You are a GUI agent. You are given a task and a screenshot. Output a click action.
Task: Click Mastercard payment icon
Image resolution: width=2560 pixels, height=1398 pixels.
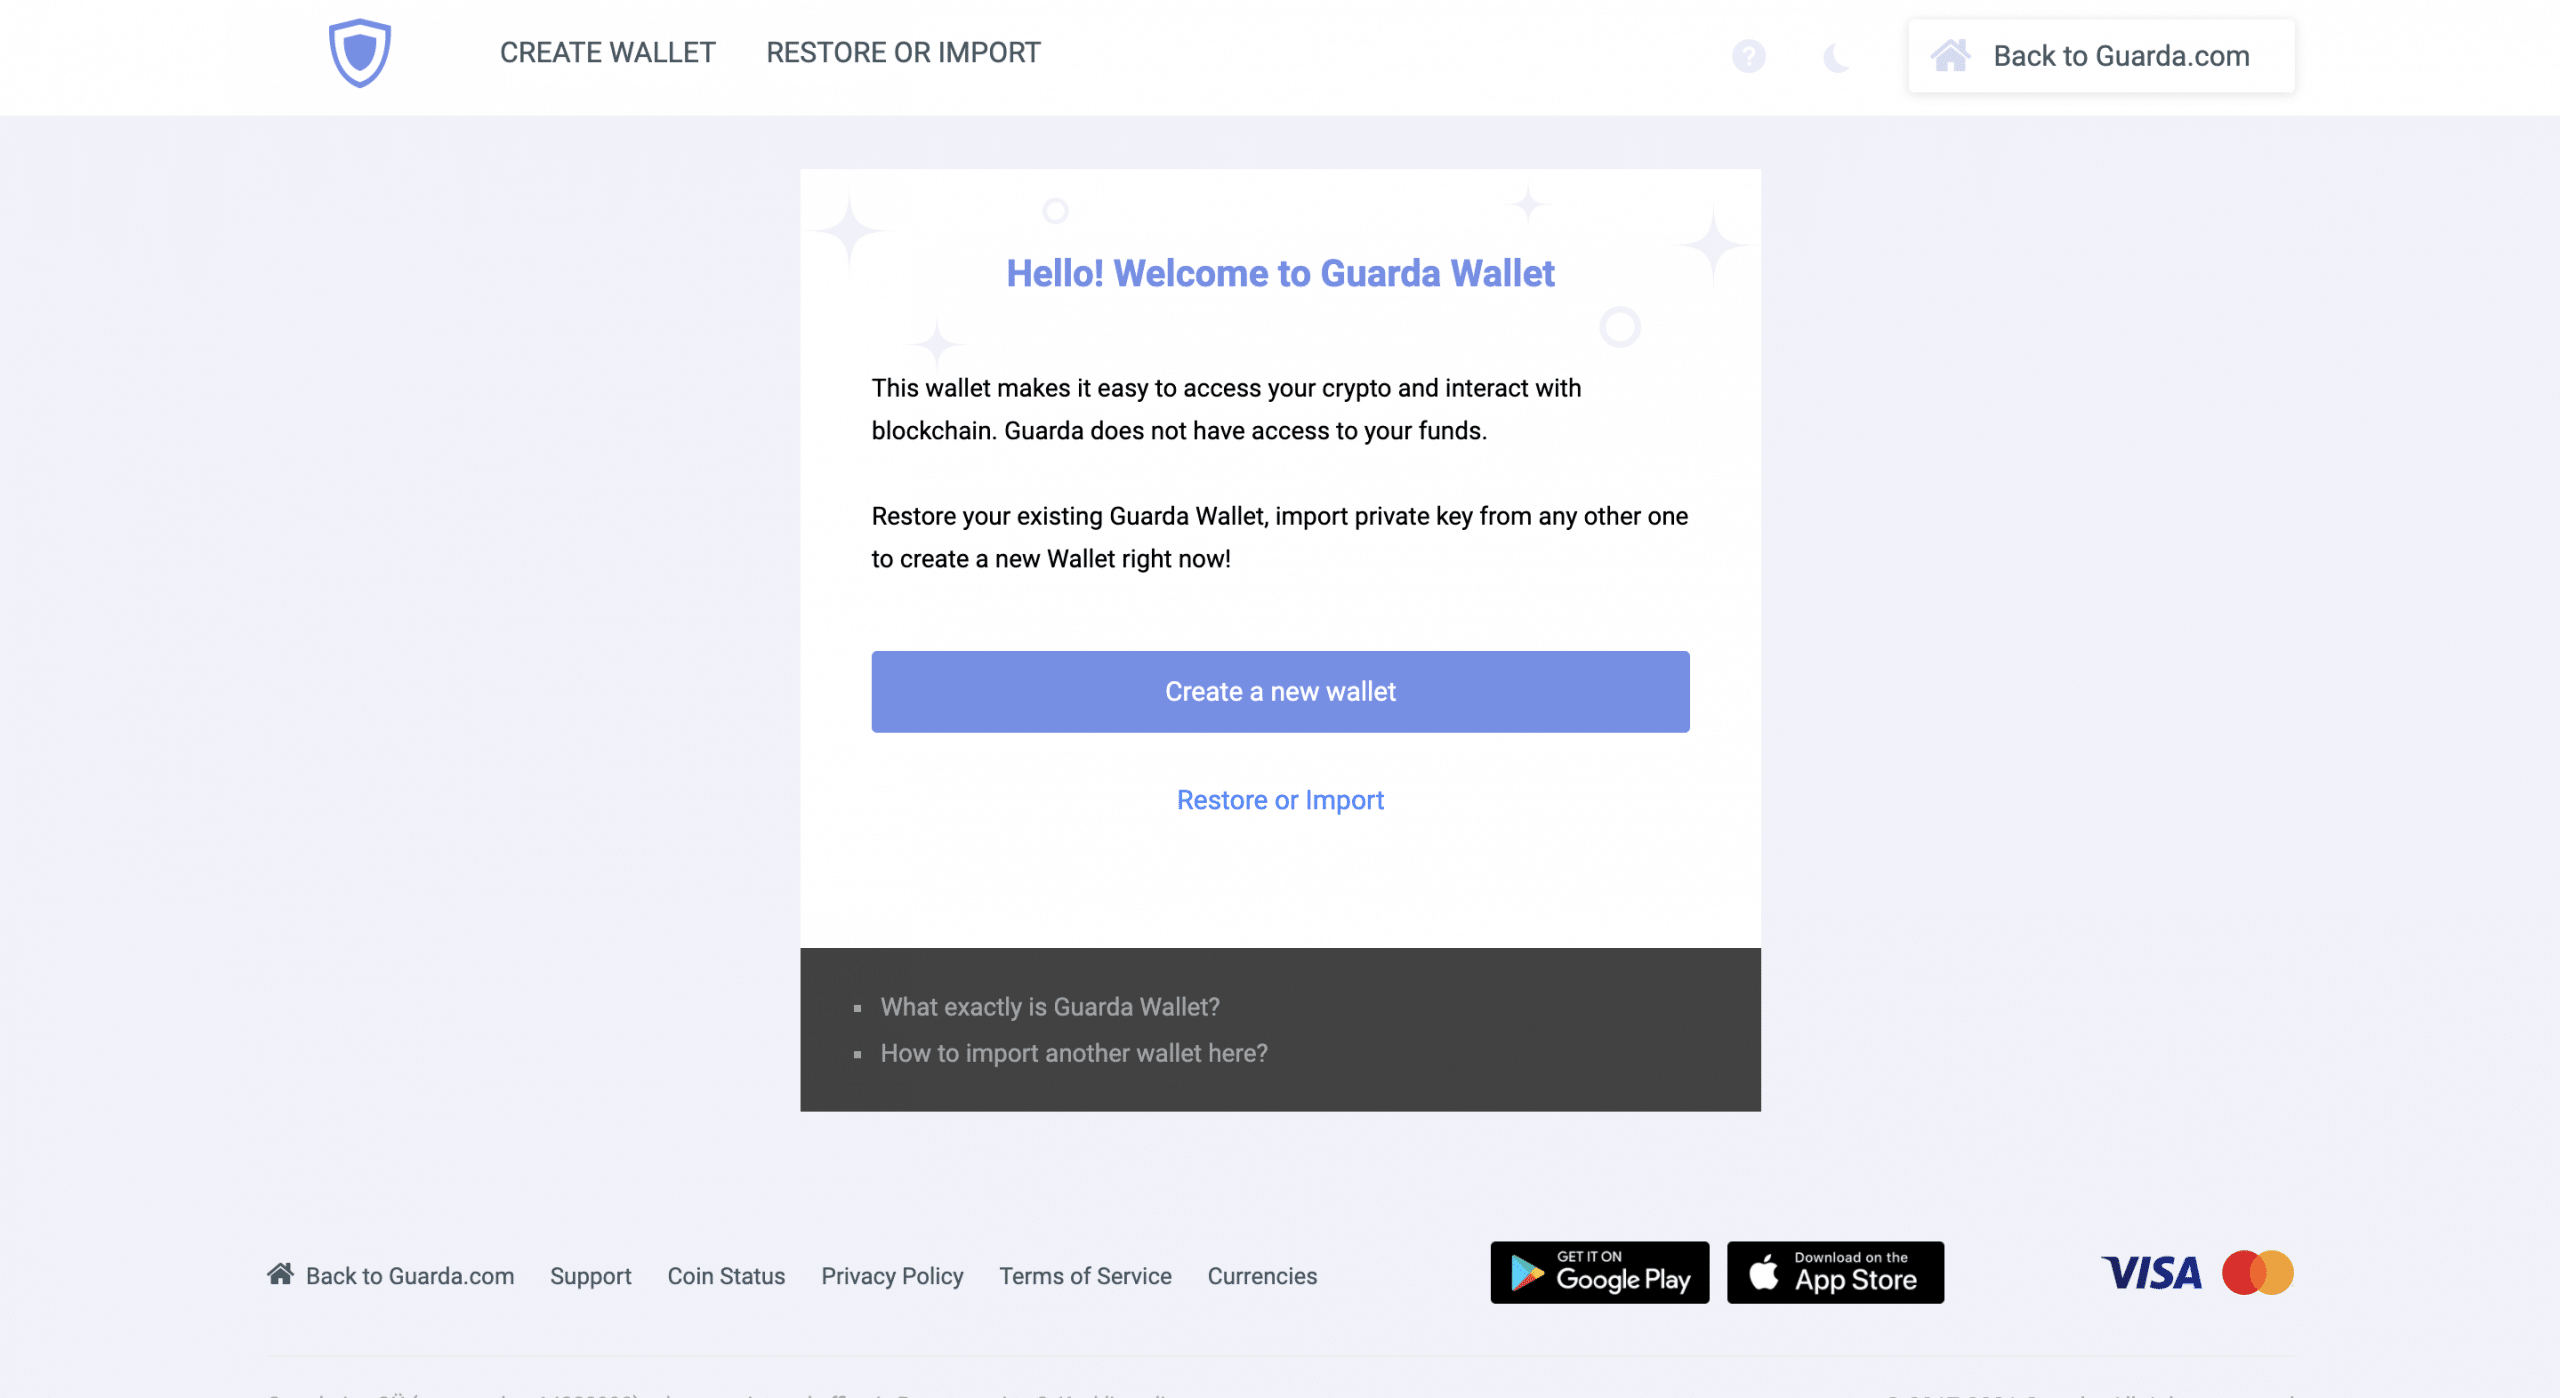click(2259, 1272)
